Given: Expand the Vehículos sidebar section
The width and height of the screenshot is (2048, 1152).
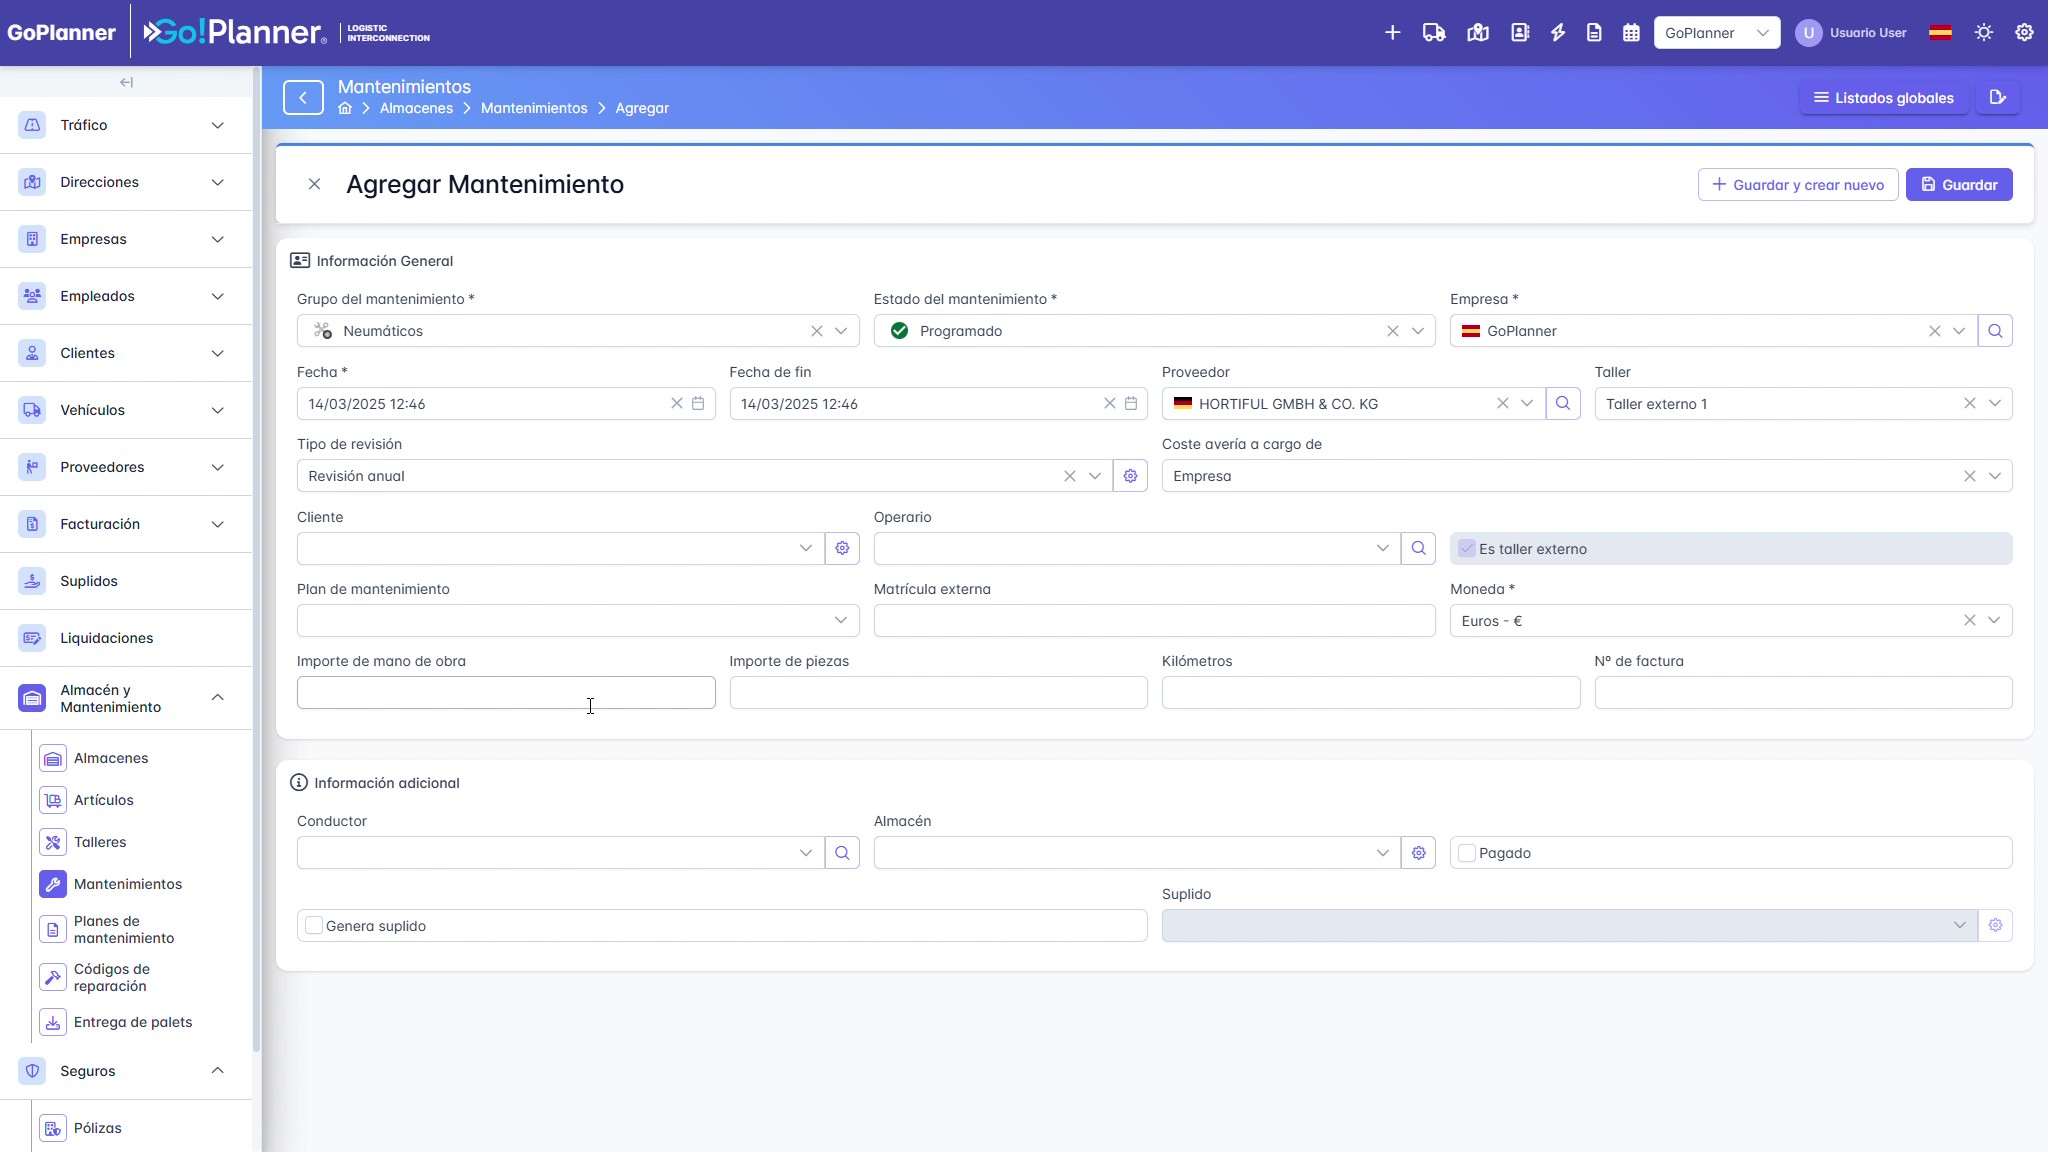Looking at the screenshot, I should [126, 410].
